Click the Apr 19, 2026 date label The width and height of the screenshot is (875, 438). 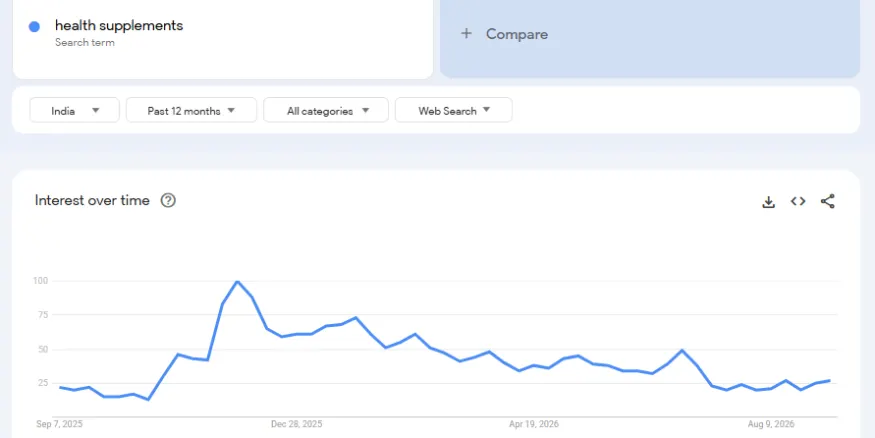(534, 424)
